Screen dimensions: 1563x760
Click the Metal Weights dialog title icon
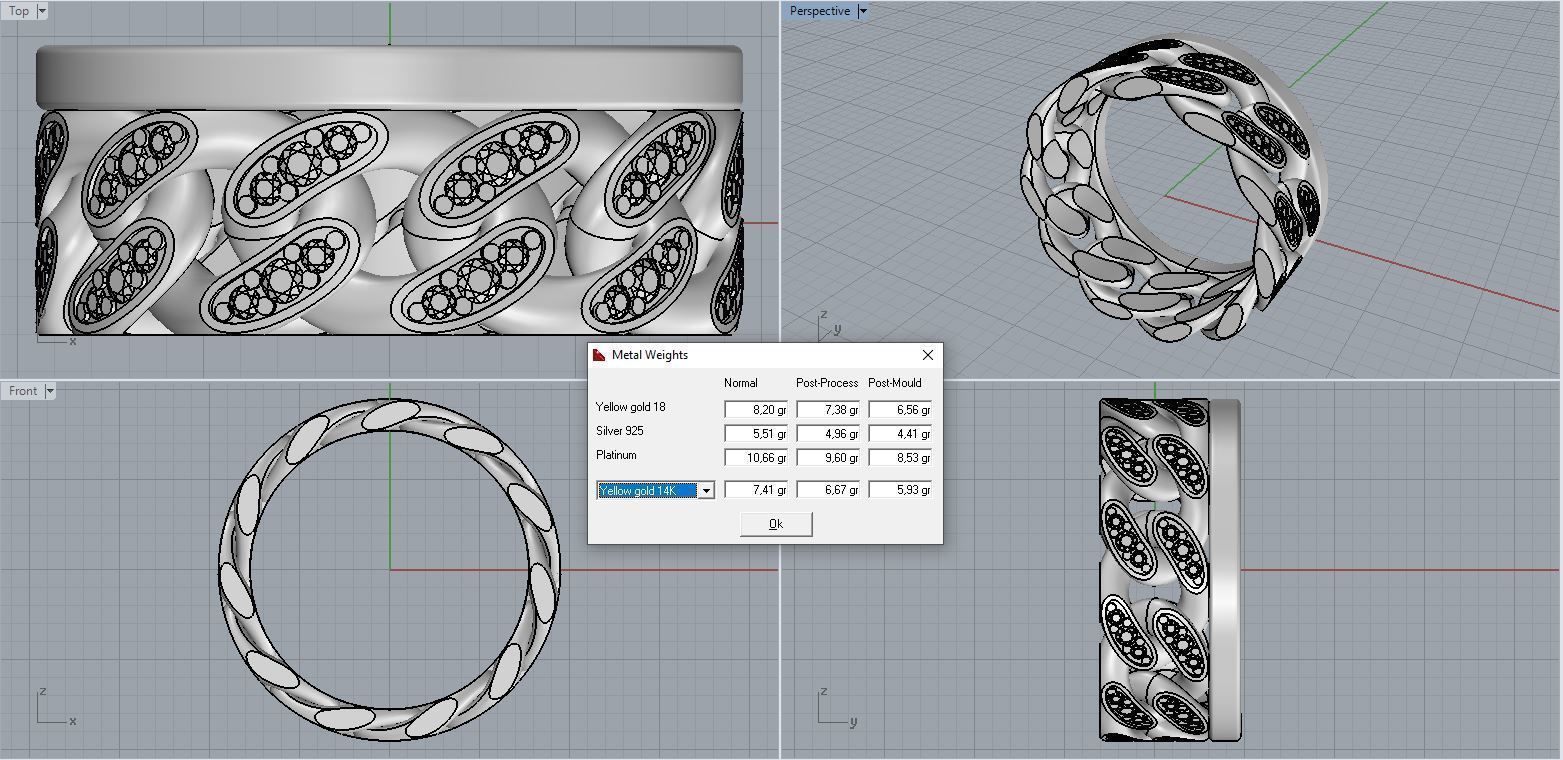[x=599, y=355]
